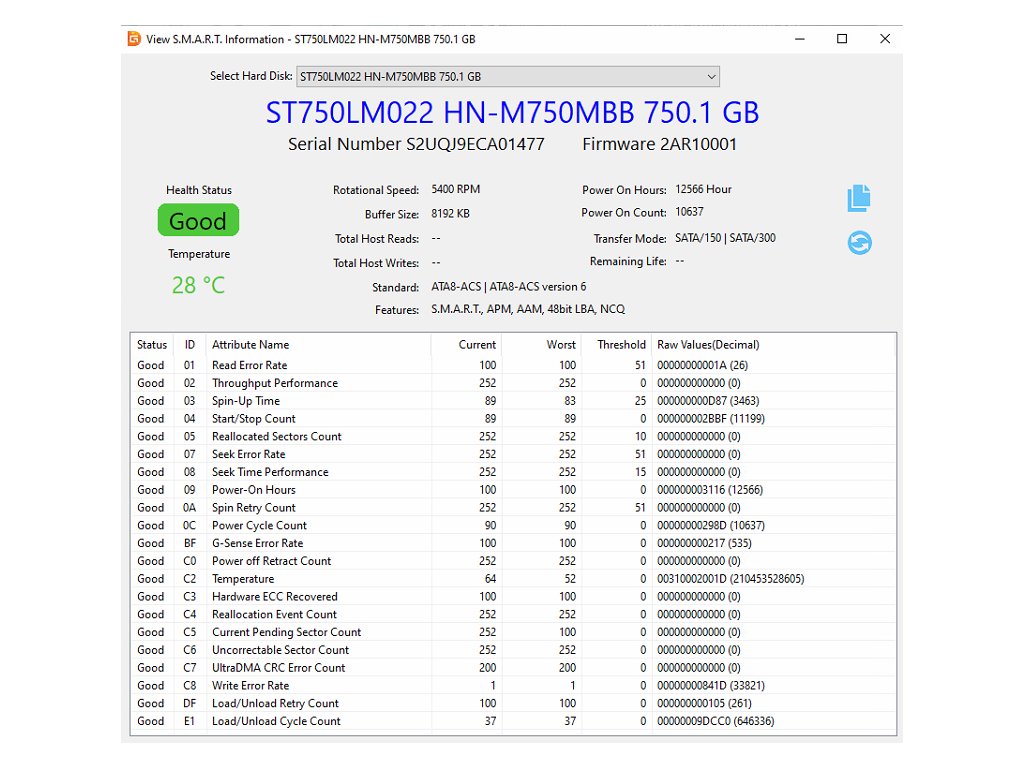Select the Seek Error Rate row

[513, 454]
